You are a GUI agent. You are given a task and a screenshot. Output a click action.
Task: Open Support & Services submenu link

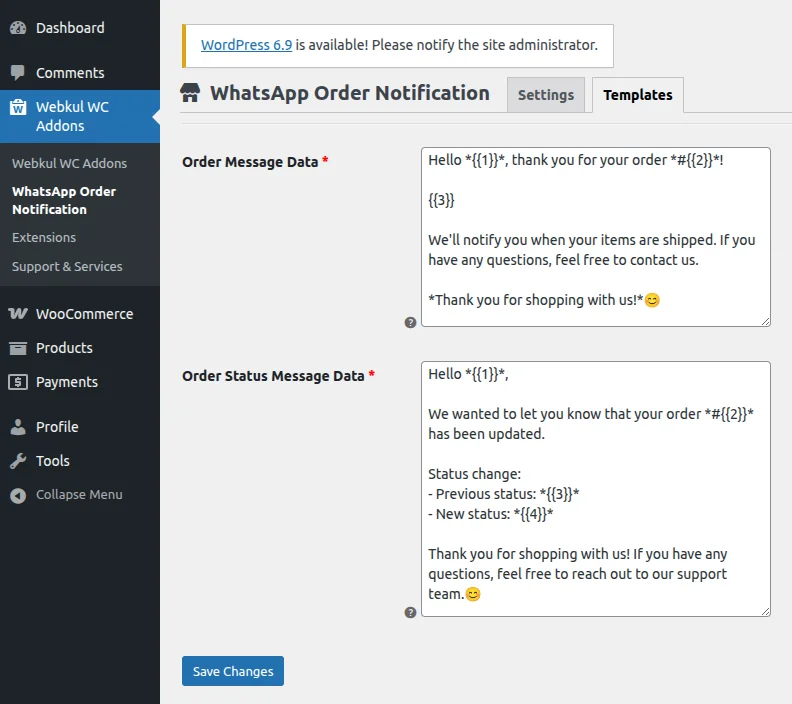point(67,266)
